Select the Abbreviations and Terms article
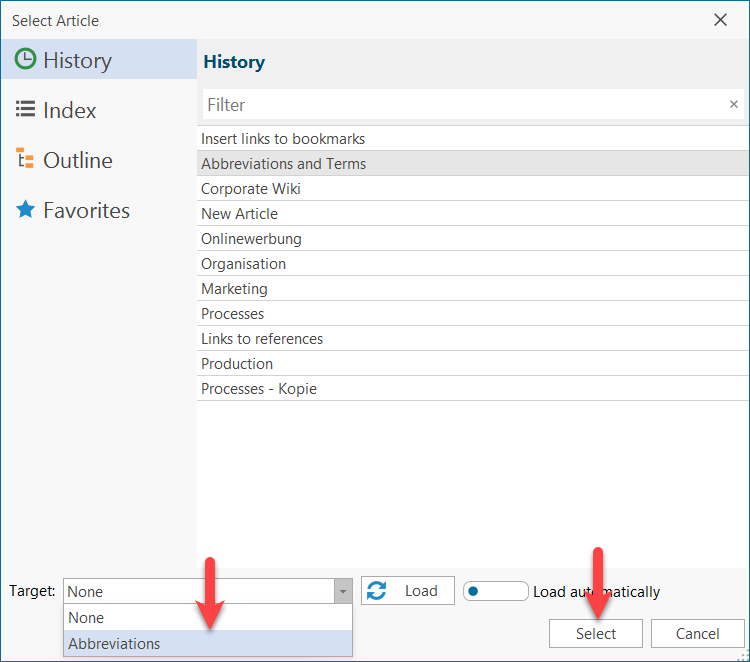 (284, 164)
